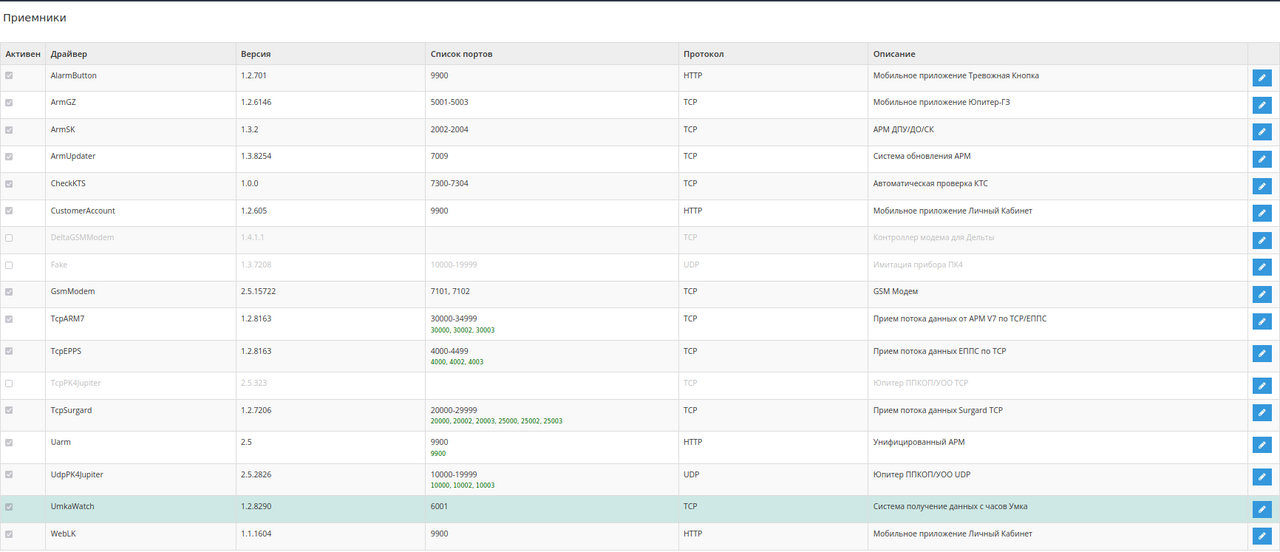Screen dimensions: 1280x552
Task: Select the CustomerAccount driver name
Action: click(x=83, y=211)
